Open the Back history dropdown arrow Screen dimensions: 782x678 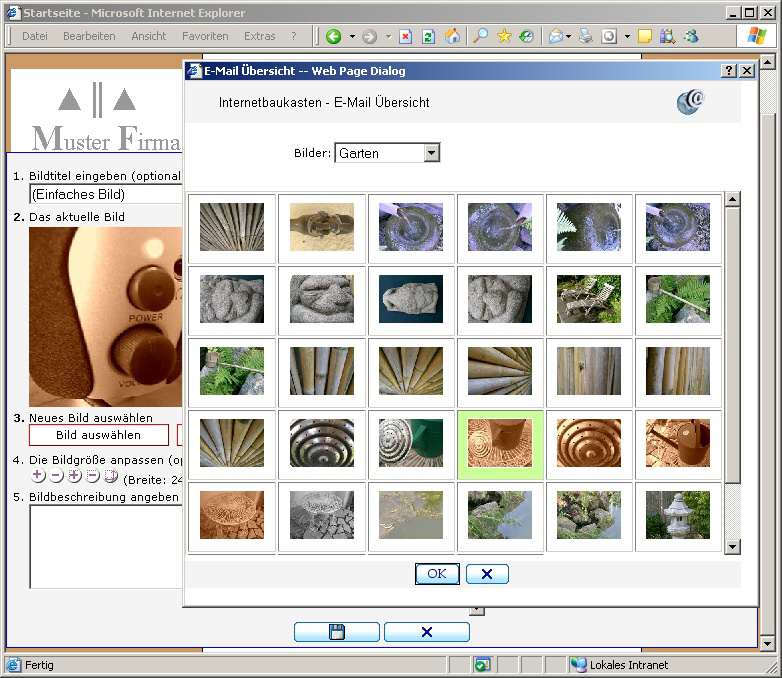coord(352,36)
